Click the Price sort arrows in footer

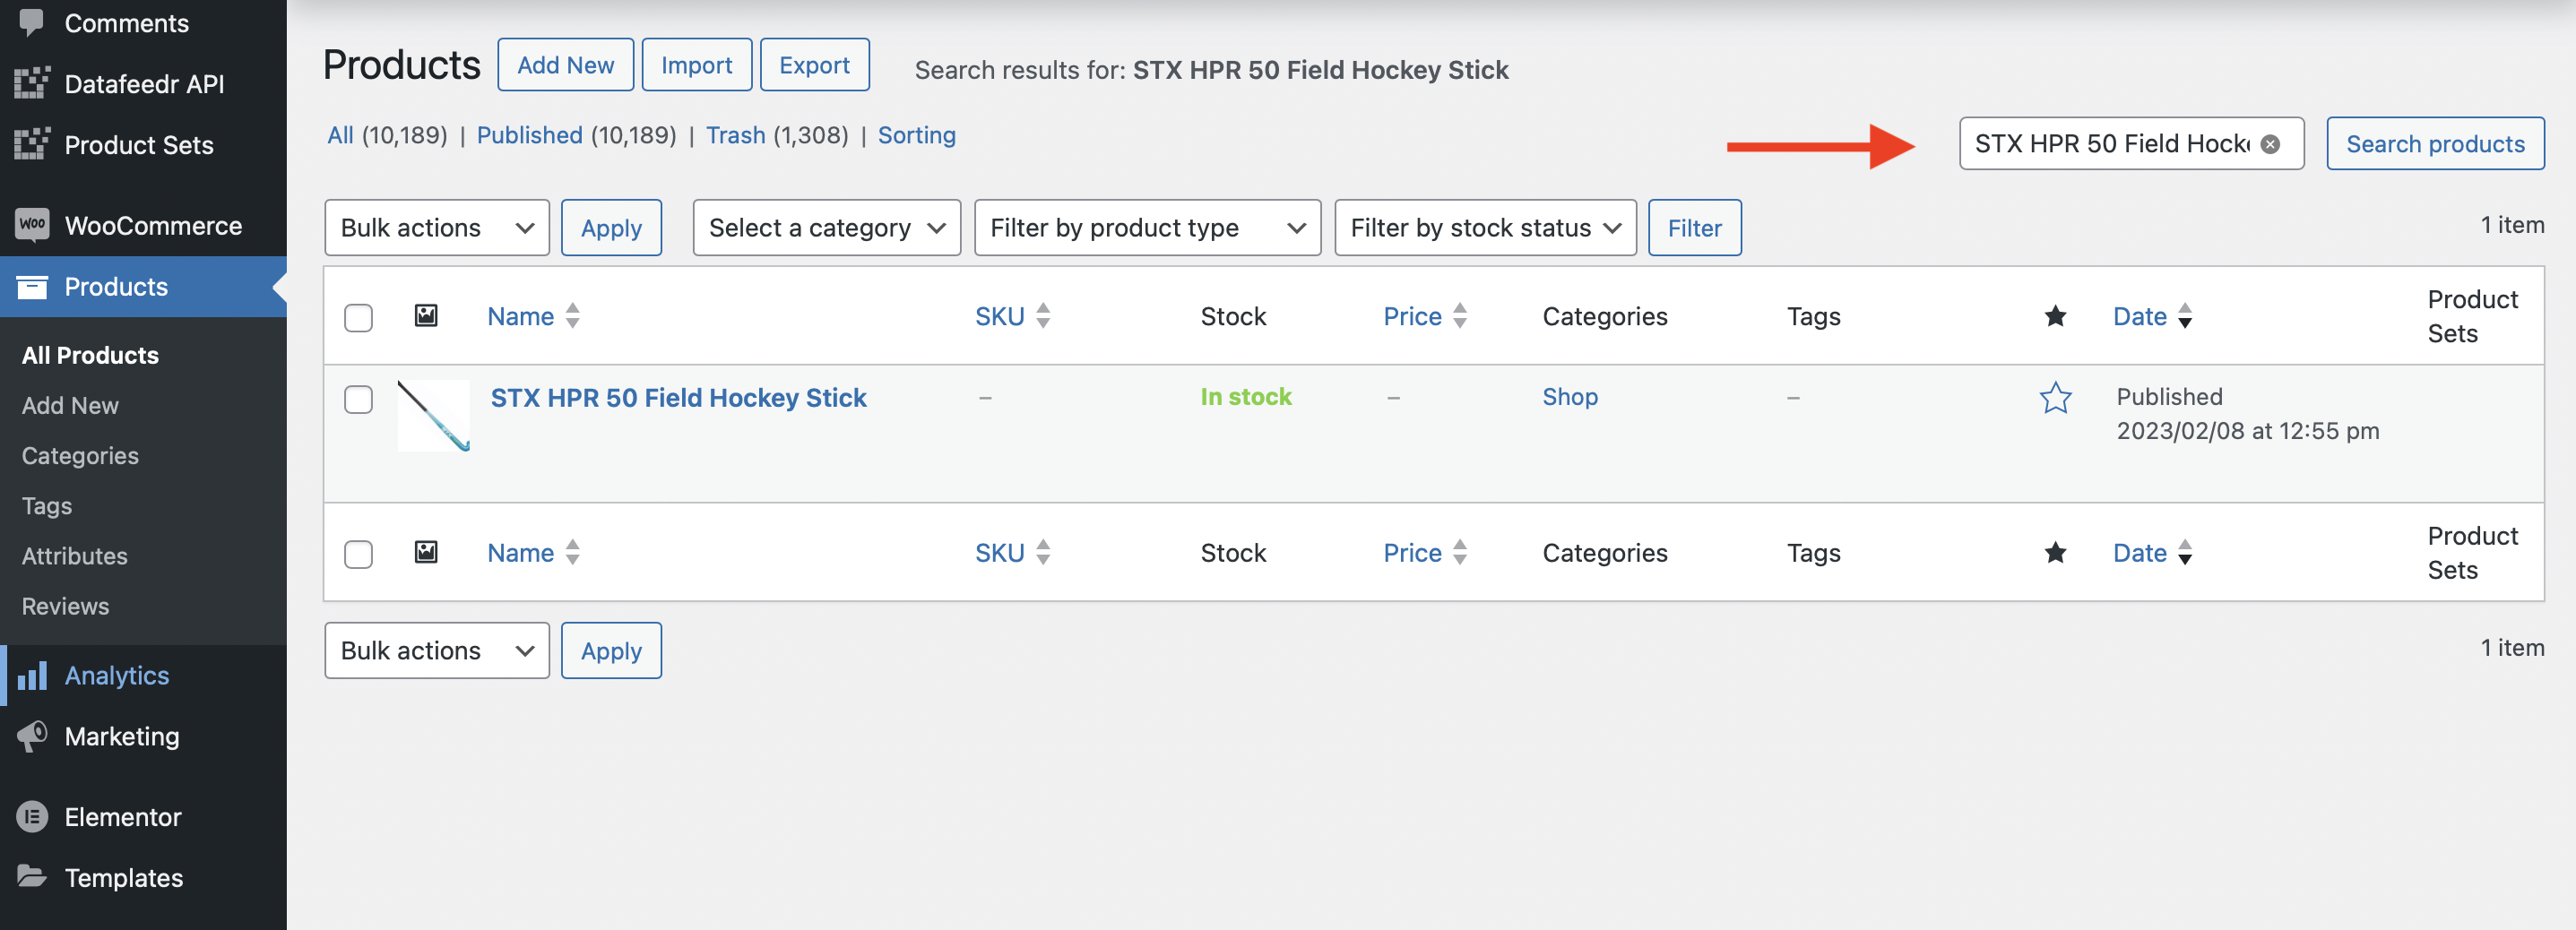[1460, 552]
